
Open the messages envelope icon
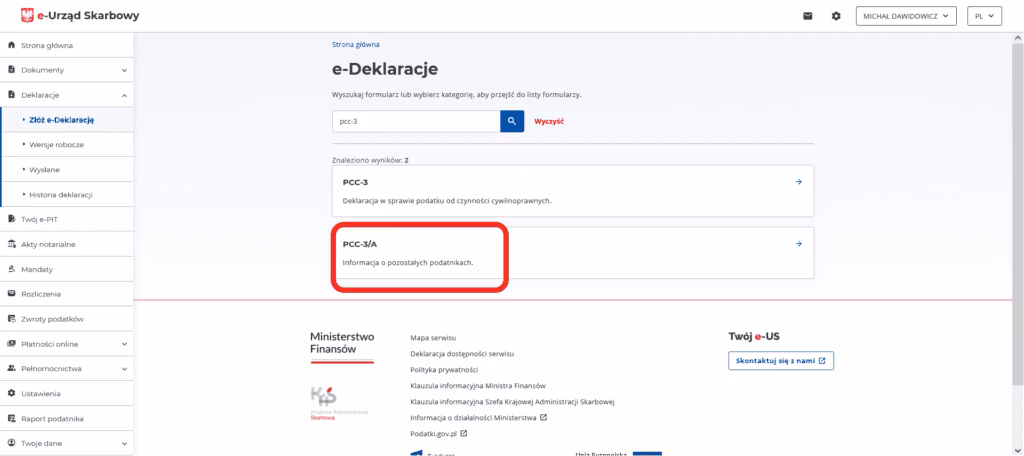tap(808, 16)
